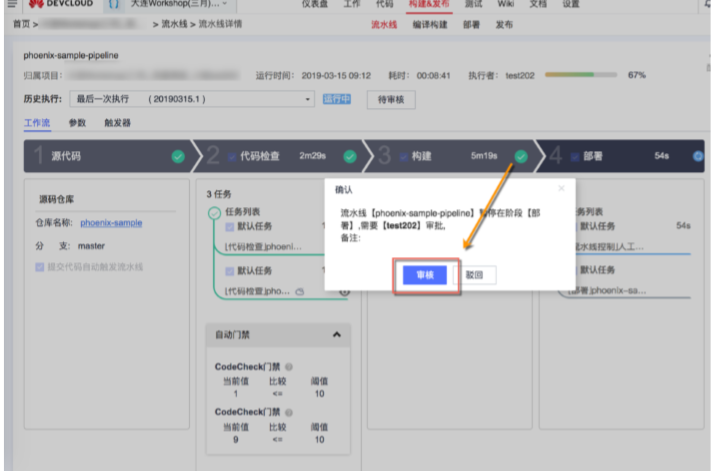Click the blue 审核 button

click(425, 275)
